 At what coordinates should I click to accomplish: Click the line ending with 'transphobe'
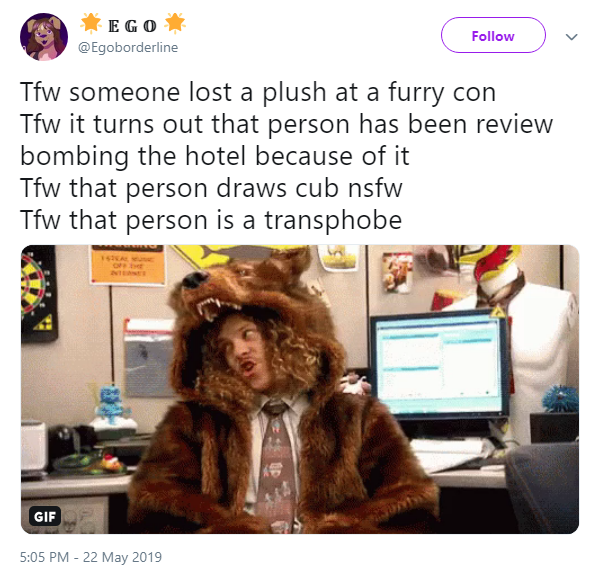tap(211, 220)
